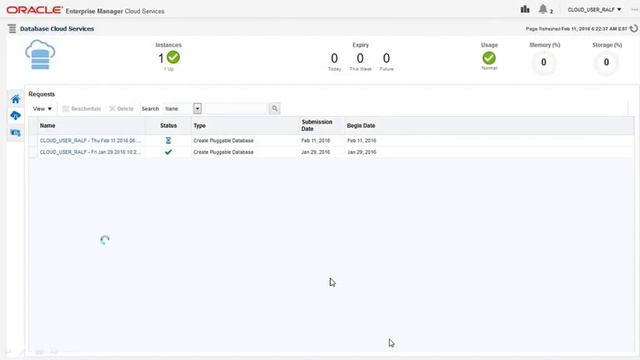Click the Expiry This Week count

pos(360,58)
